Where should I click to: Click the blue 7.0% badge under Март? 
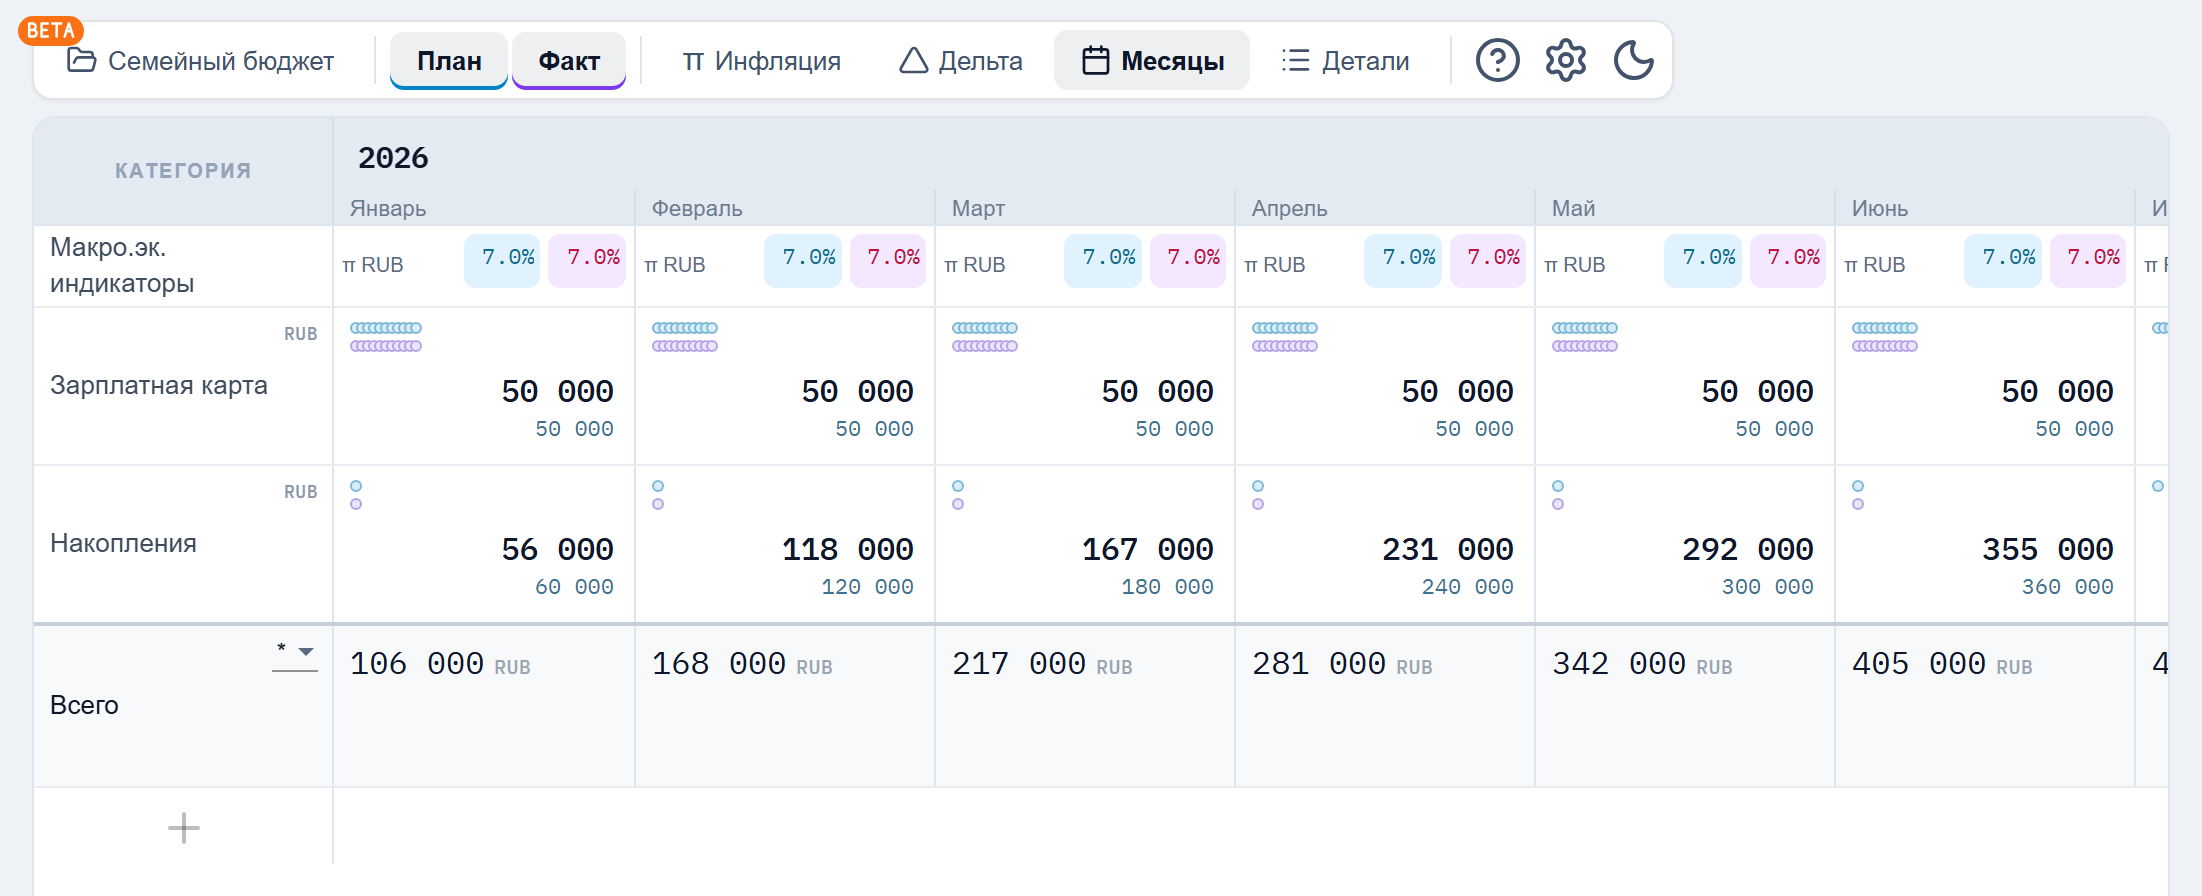click(1102, 260)
